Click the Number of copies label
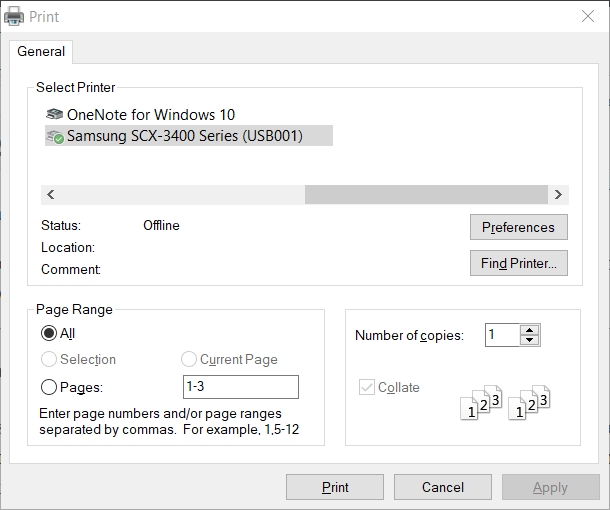 click(409, 335)
